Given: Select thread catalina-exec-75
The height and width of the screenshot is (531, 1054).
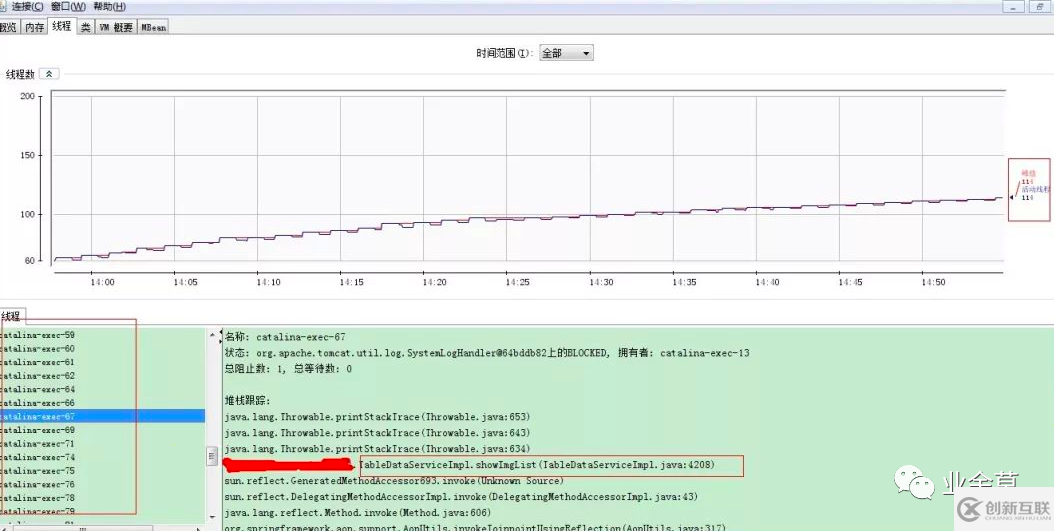Looking at the screenshot, I should point(102,471).
